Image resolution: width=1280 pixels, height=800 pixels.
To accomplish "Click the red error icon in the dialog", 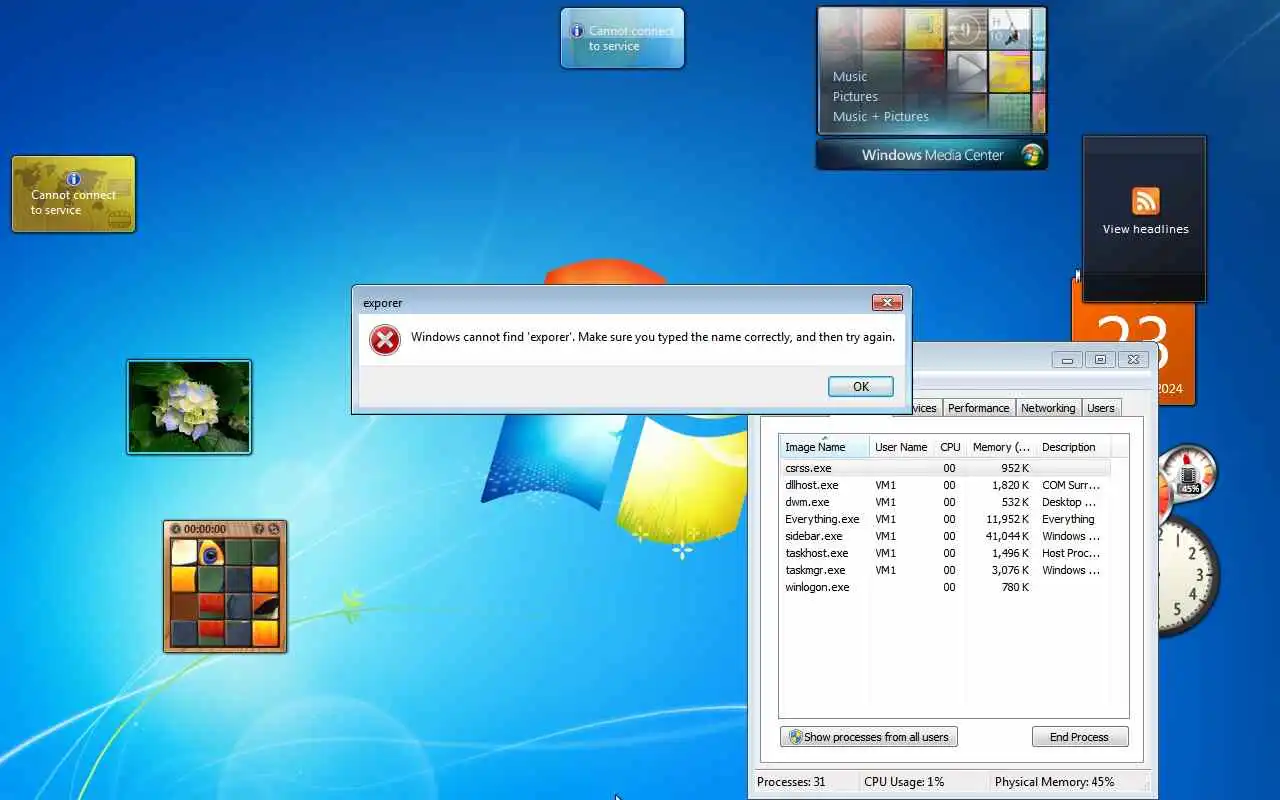I will 384,340.
